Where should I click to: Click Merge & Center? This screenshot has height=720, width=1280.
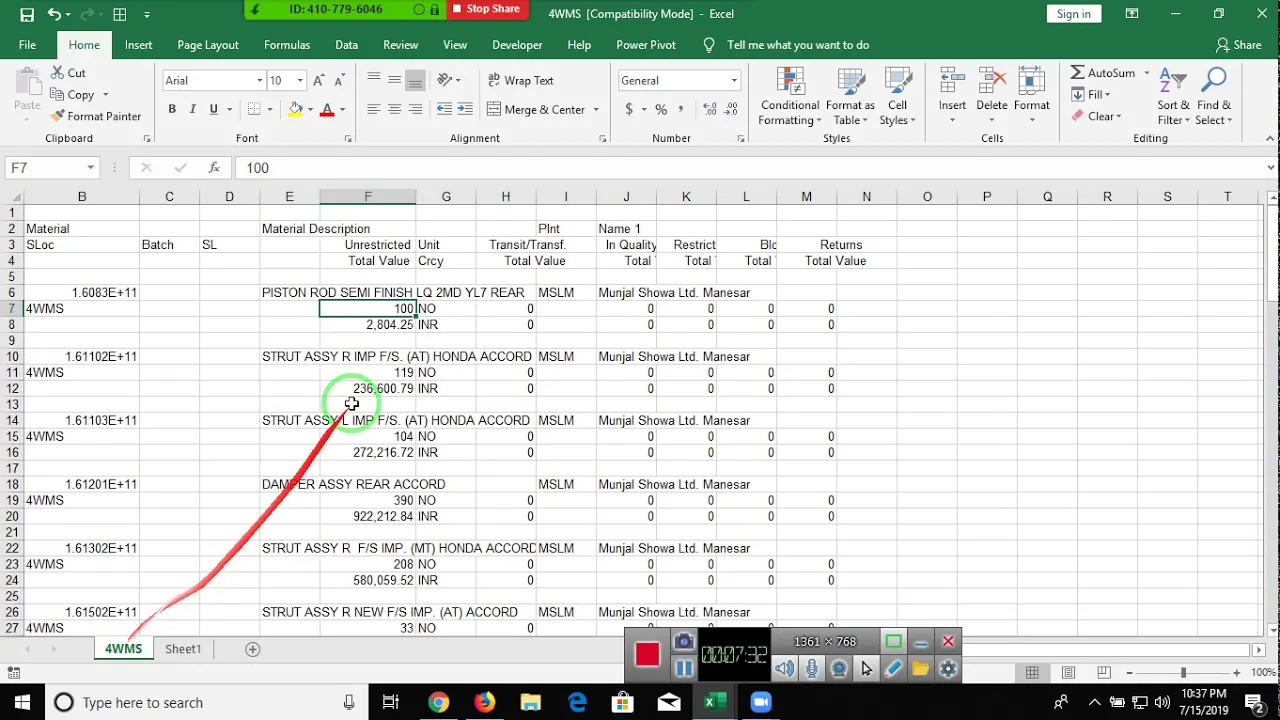[x=536, y=109]
